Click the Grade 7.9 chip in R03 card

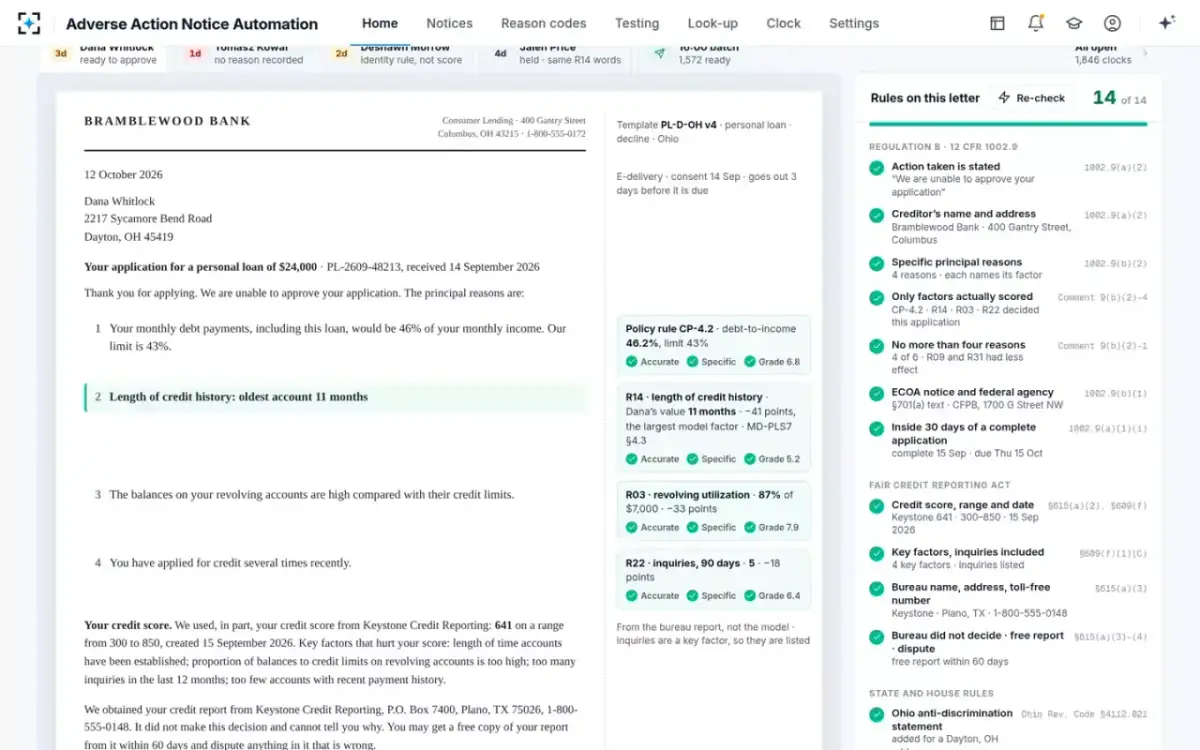click(x=772, y=527)
